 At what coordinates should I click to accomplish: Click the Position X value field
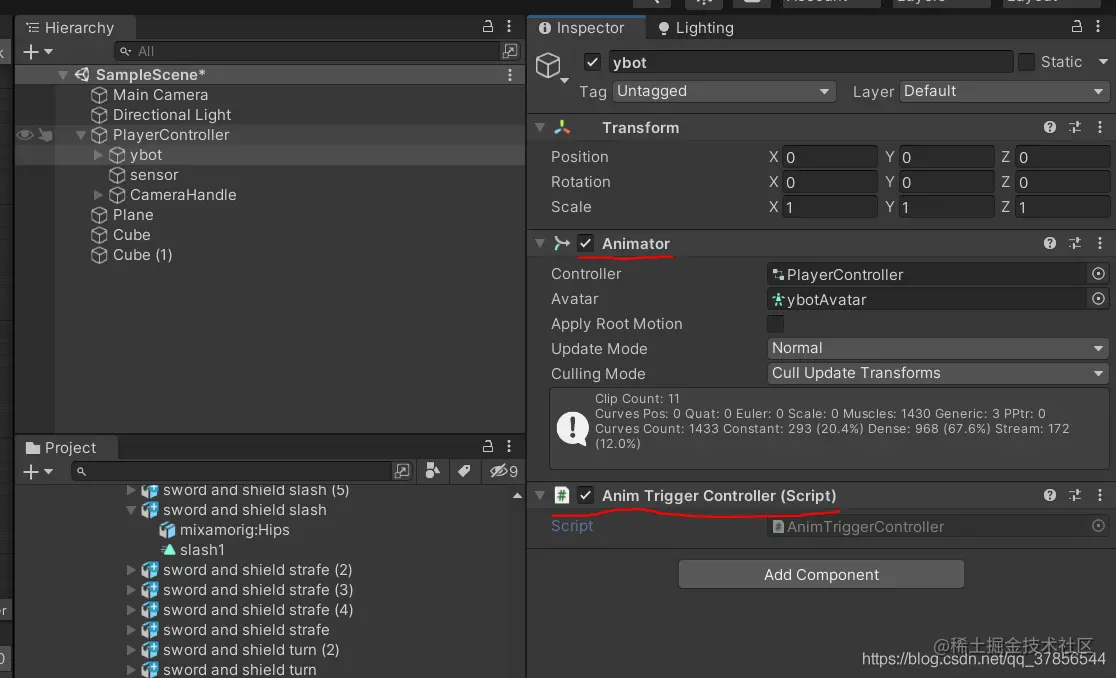click(x=829, y=157)
